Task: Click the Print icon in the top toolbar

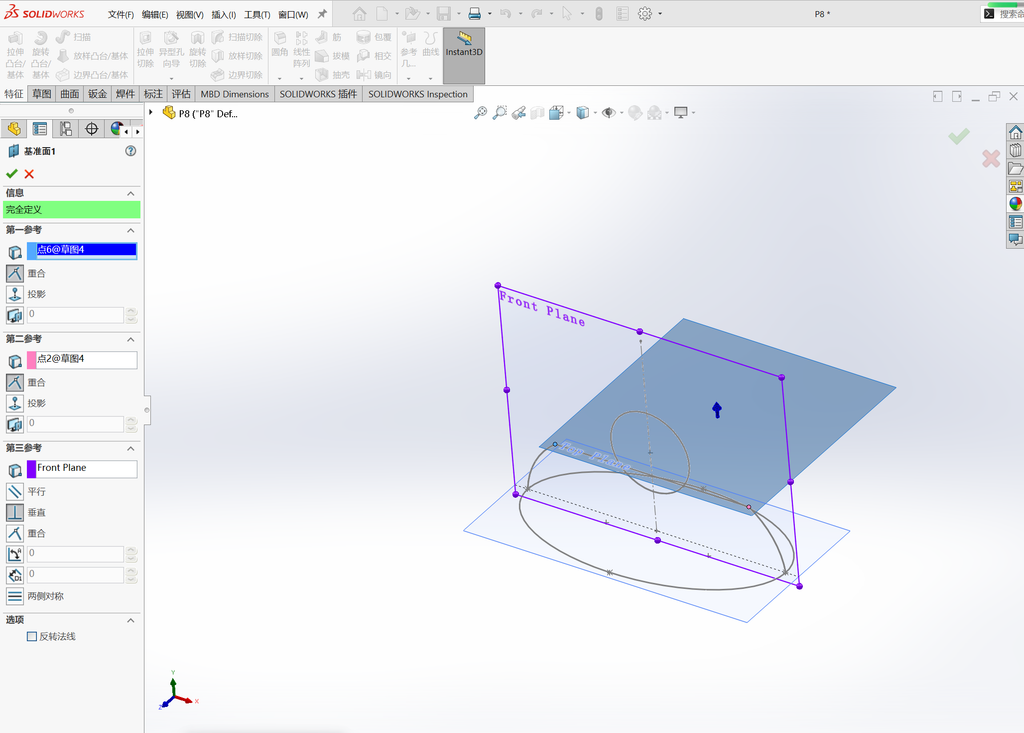Action: tap(475, 14)
